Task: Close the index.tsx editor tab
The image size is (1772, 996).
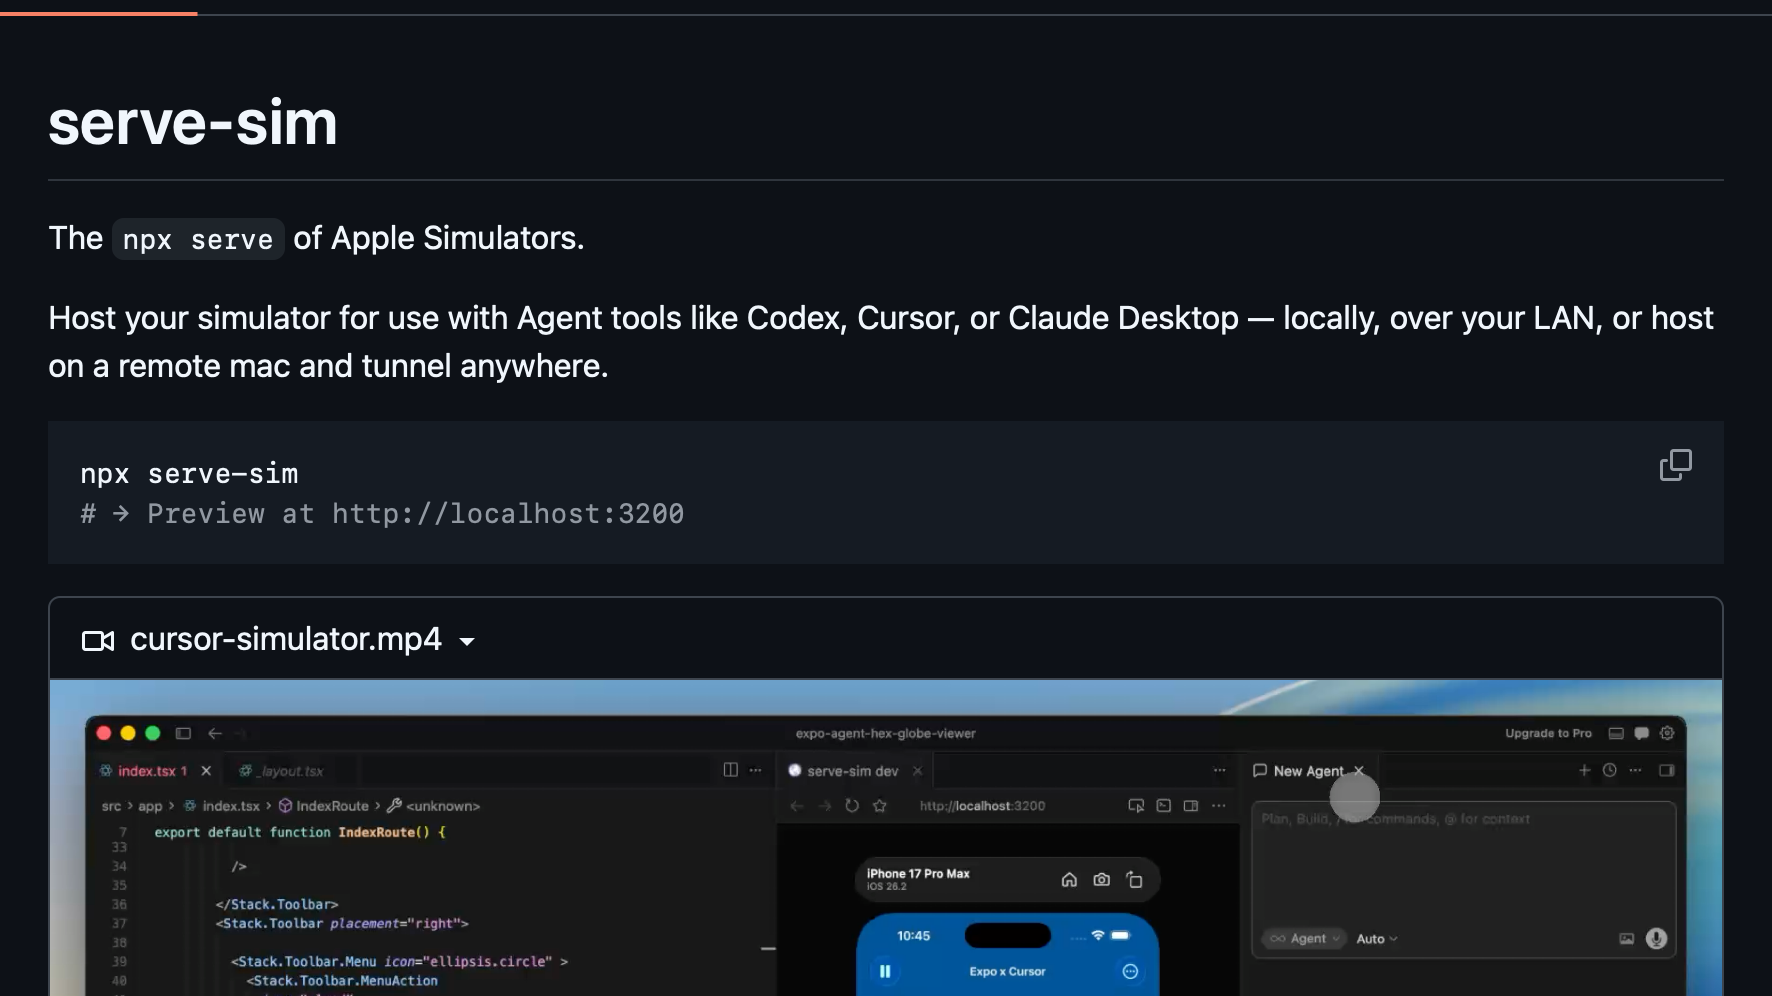Action: tap(206, 771)
